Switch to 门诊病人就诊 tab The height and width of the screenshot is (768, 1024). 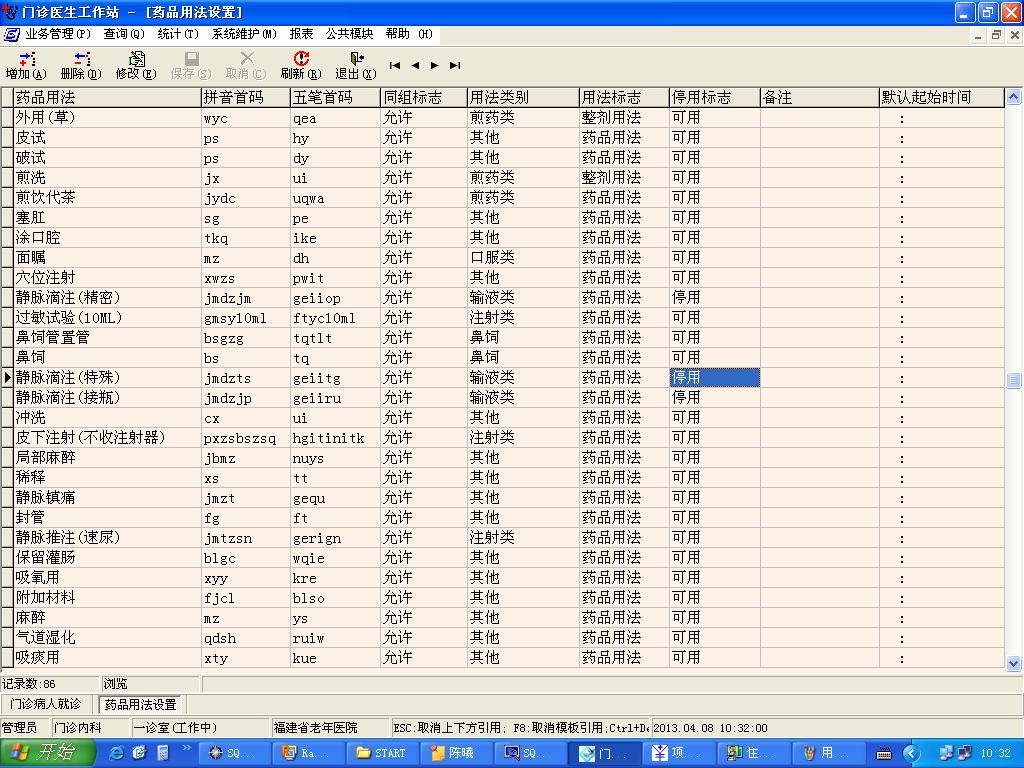tap(46, 704)
